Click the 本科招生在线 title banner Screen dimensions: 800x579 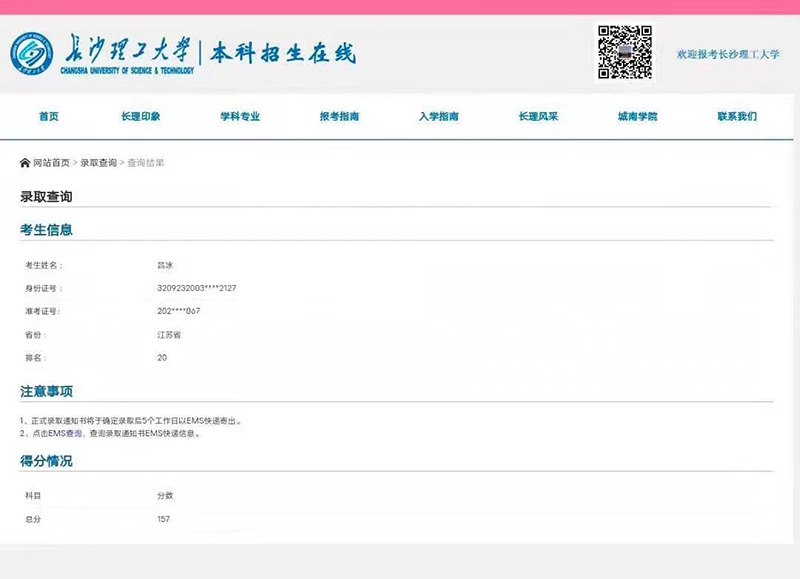(x=283, y=53)
